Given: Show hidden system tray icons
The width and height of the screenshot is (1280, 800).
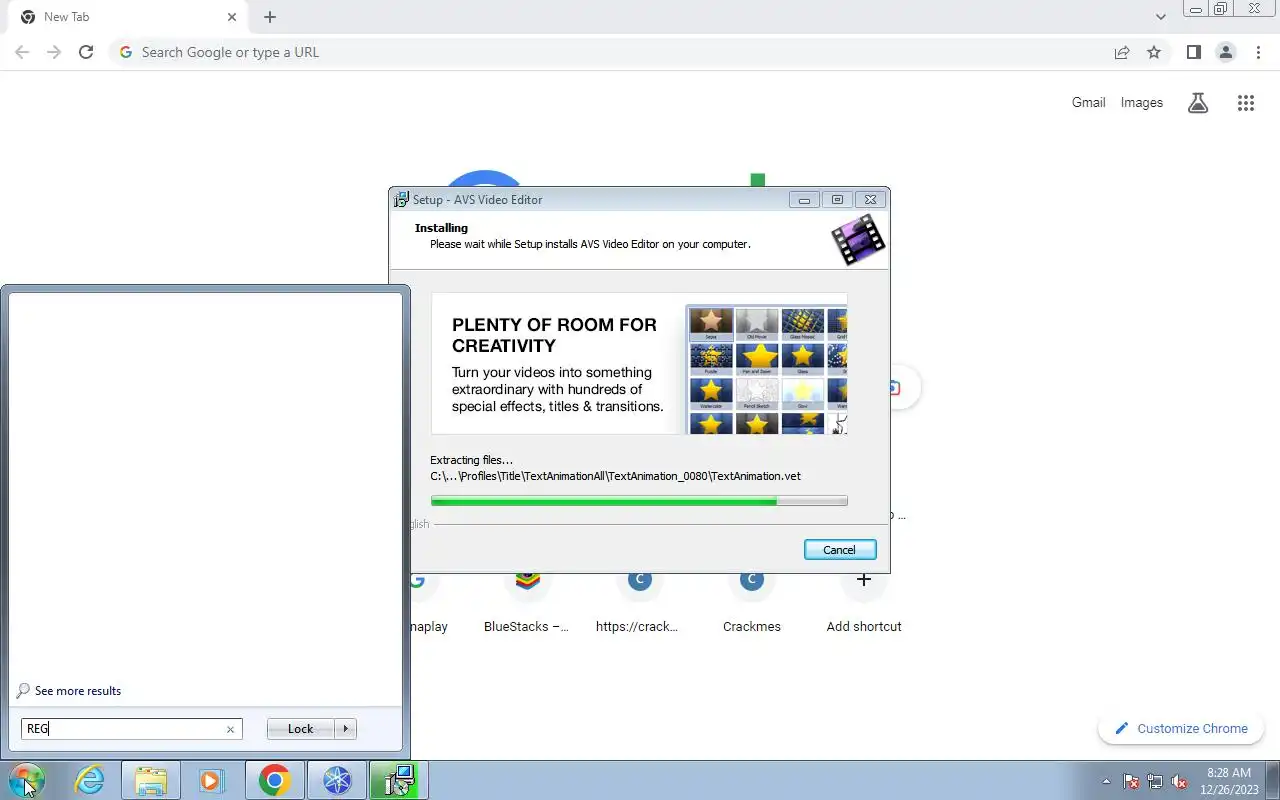Looking at the screenshot, I should (1106, 782).
